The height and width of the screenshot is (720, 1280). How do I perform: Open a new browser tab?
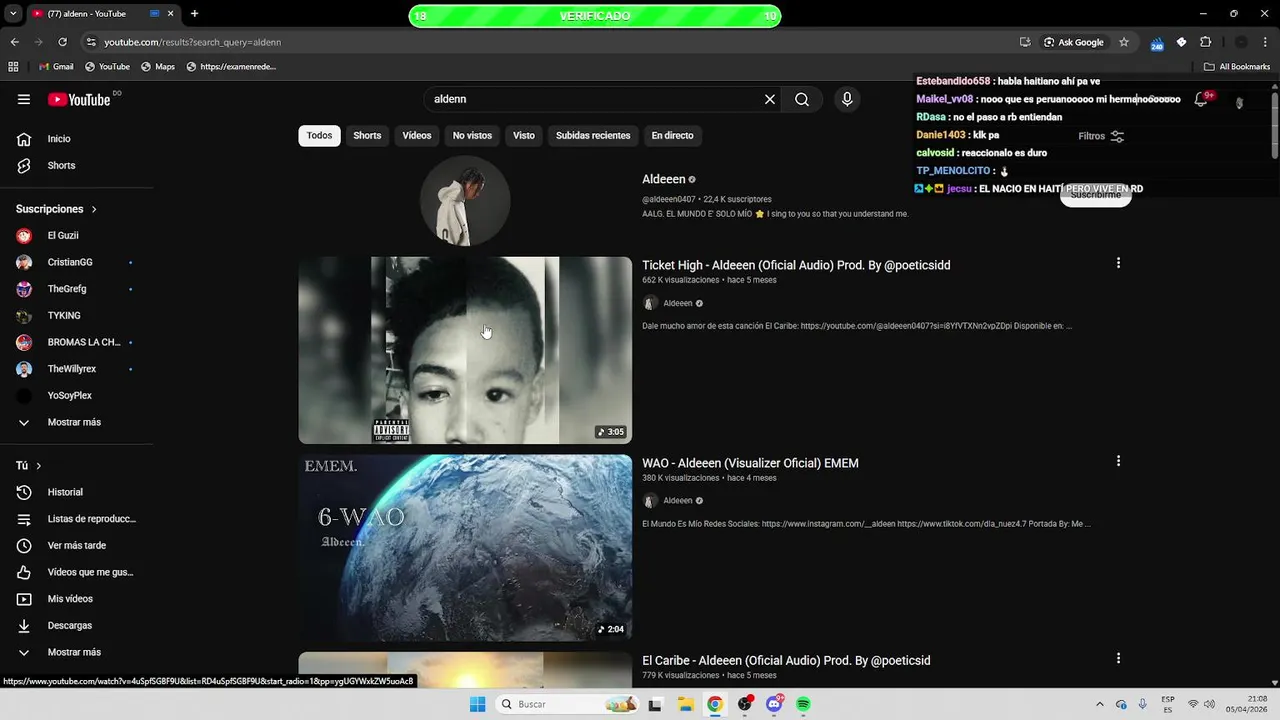coord(194,14)
